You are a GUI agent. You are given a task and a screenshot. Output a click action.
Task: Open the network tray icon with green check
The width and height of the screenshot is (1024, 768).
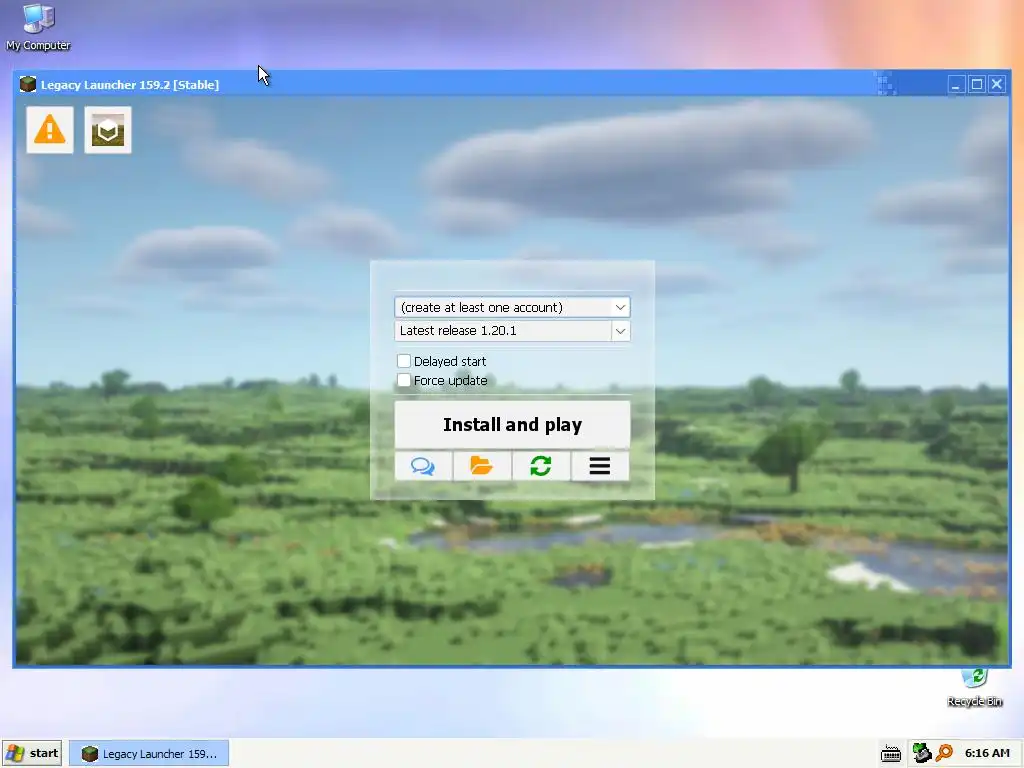(921, 753)
